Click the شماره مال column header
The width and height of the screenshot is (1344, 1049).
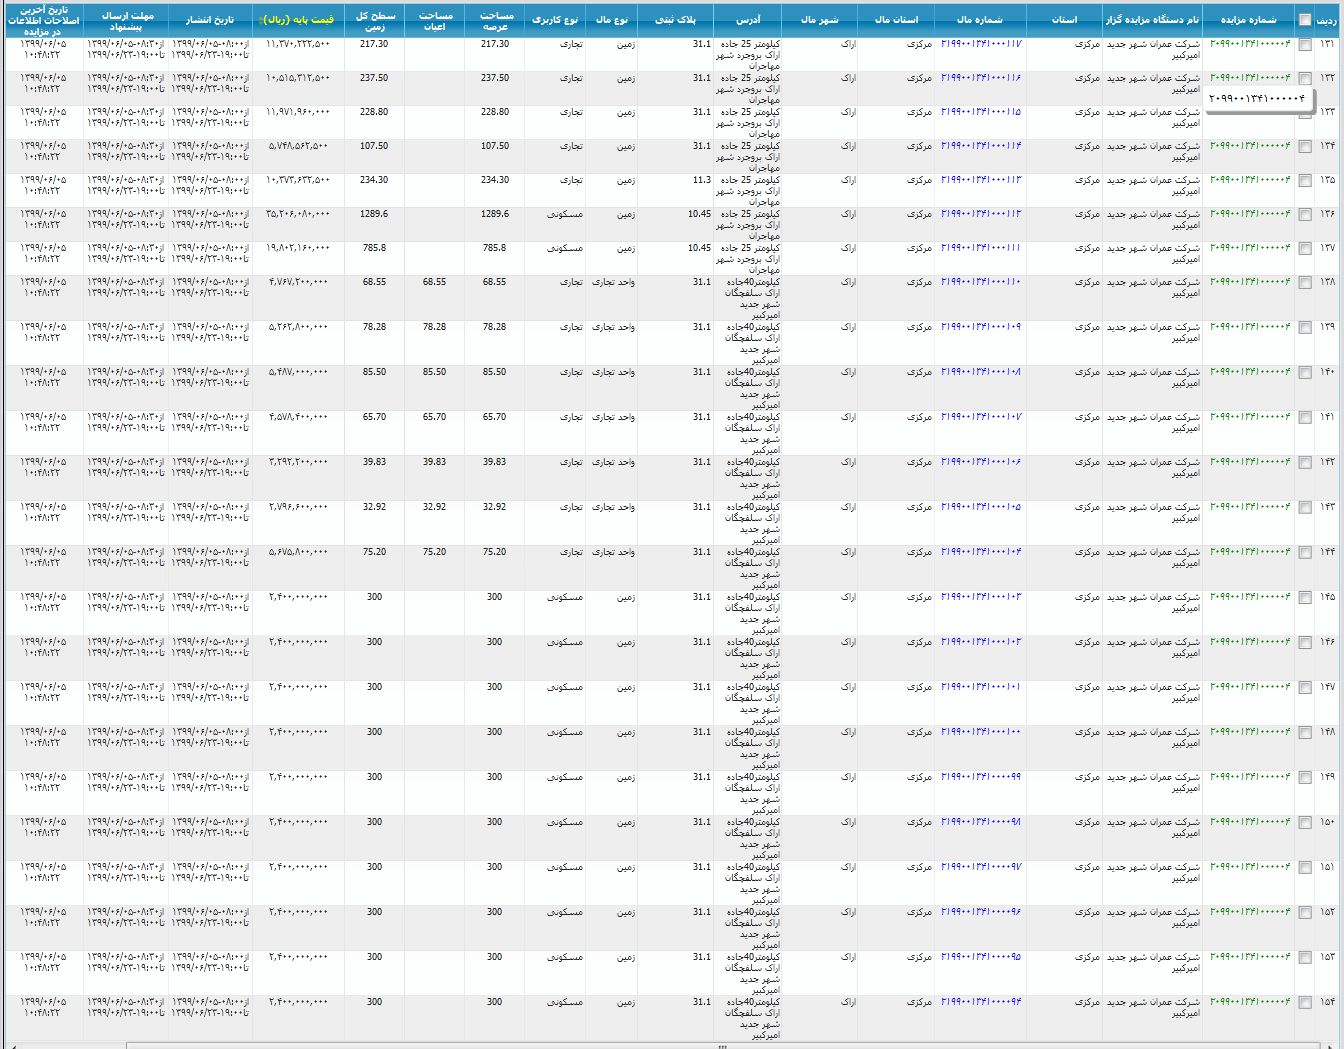tap(979, 20)
